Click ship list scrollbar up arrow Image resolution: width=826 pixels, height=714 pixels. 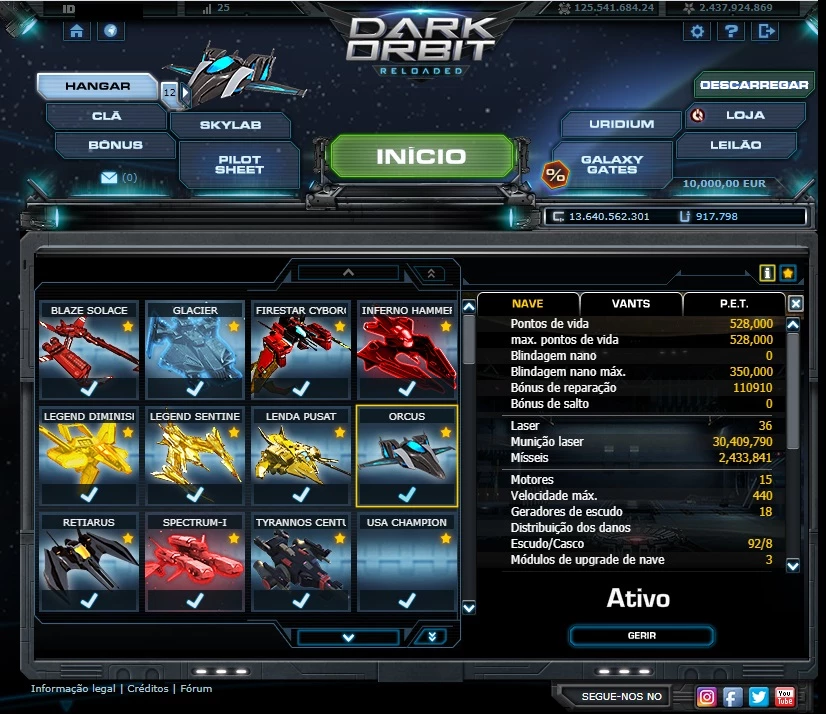point(469,307)
